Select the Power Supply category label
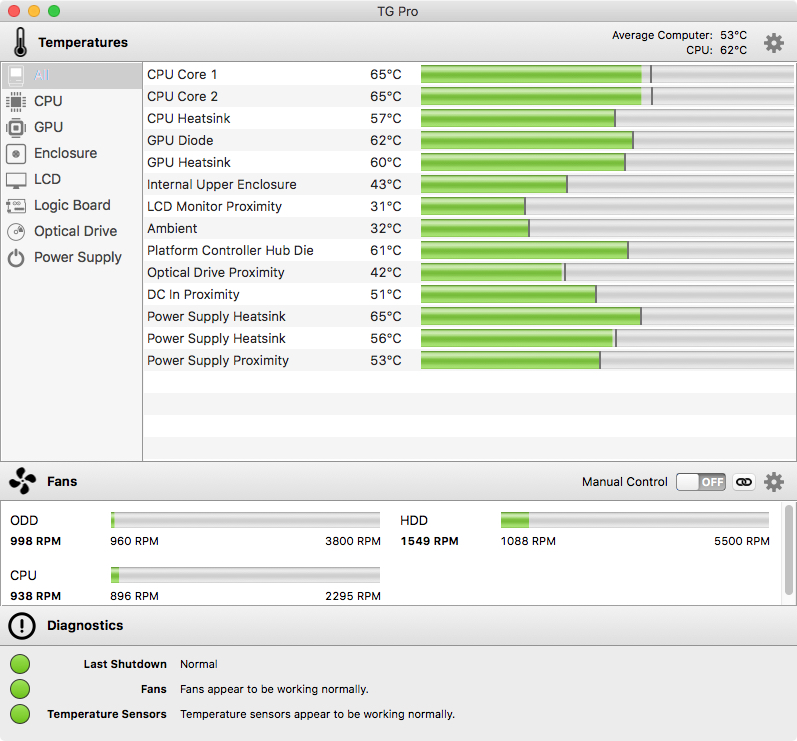The image size is (797, 741). click(78, 257)
